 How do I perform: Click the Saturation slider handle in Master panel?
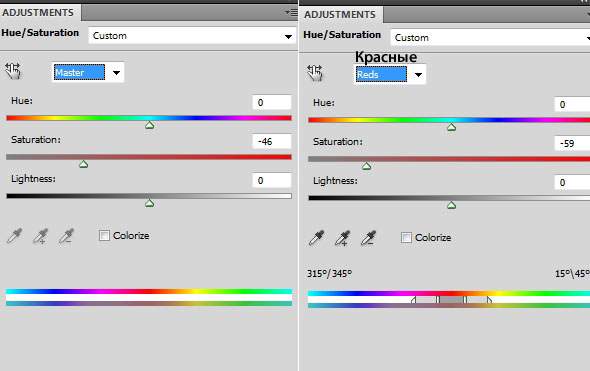[x=84, y=164]
